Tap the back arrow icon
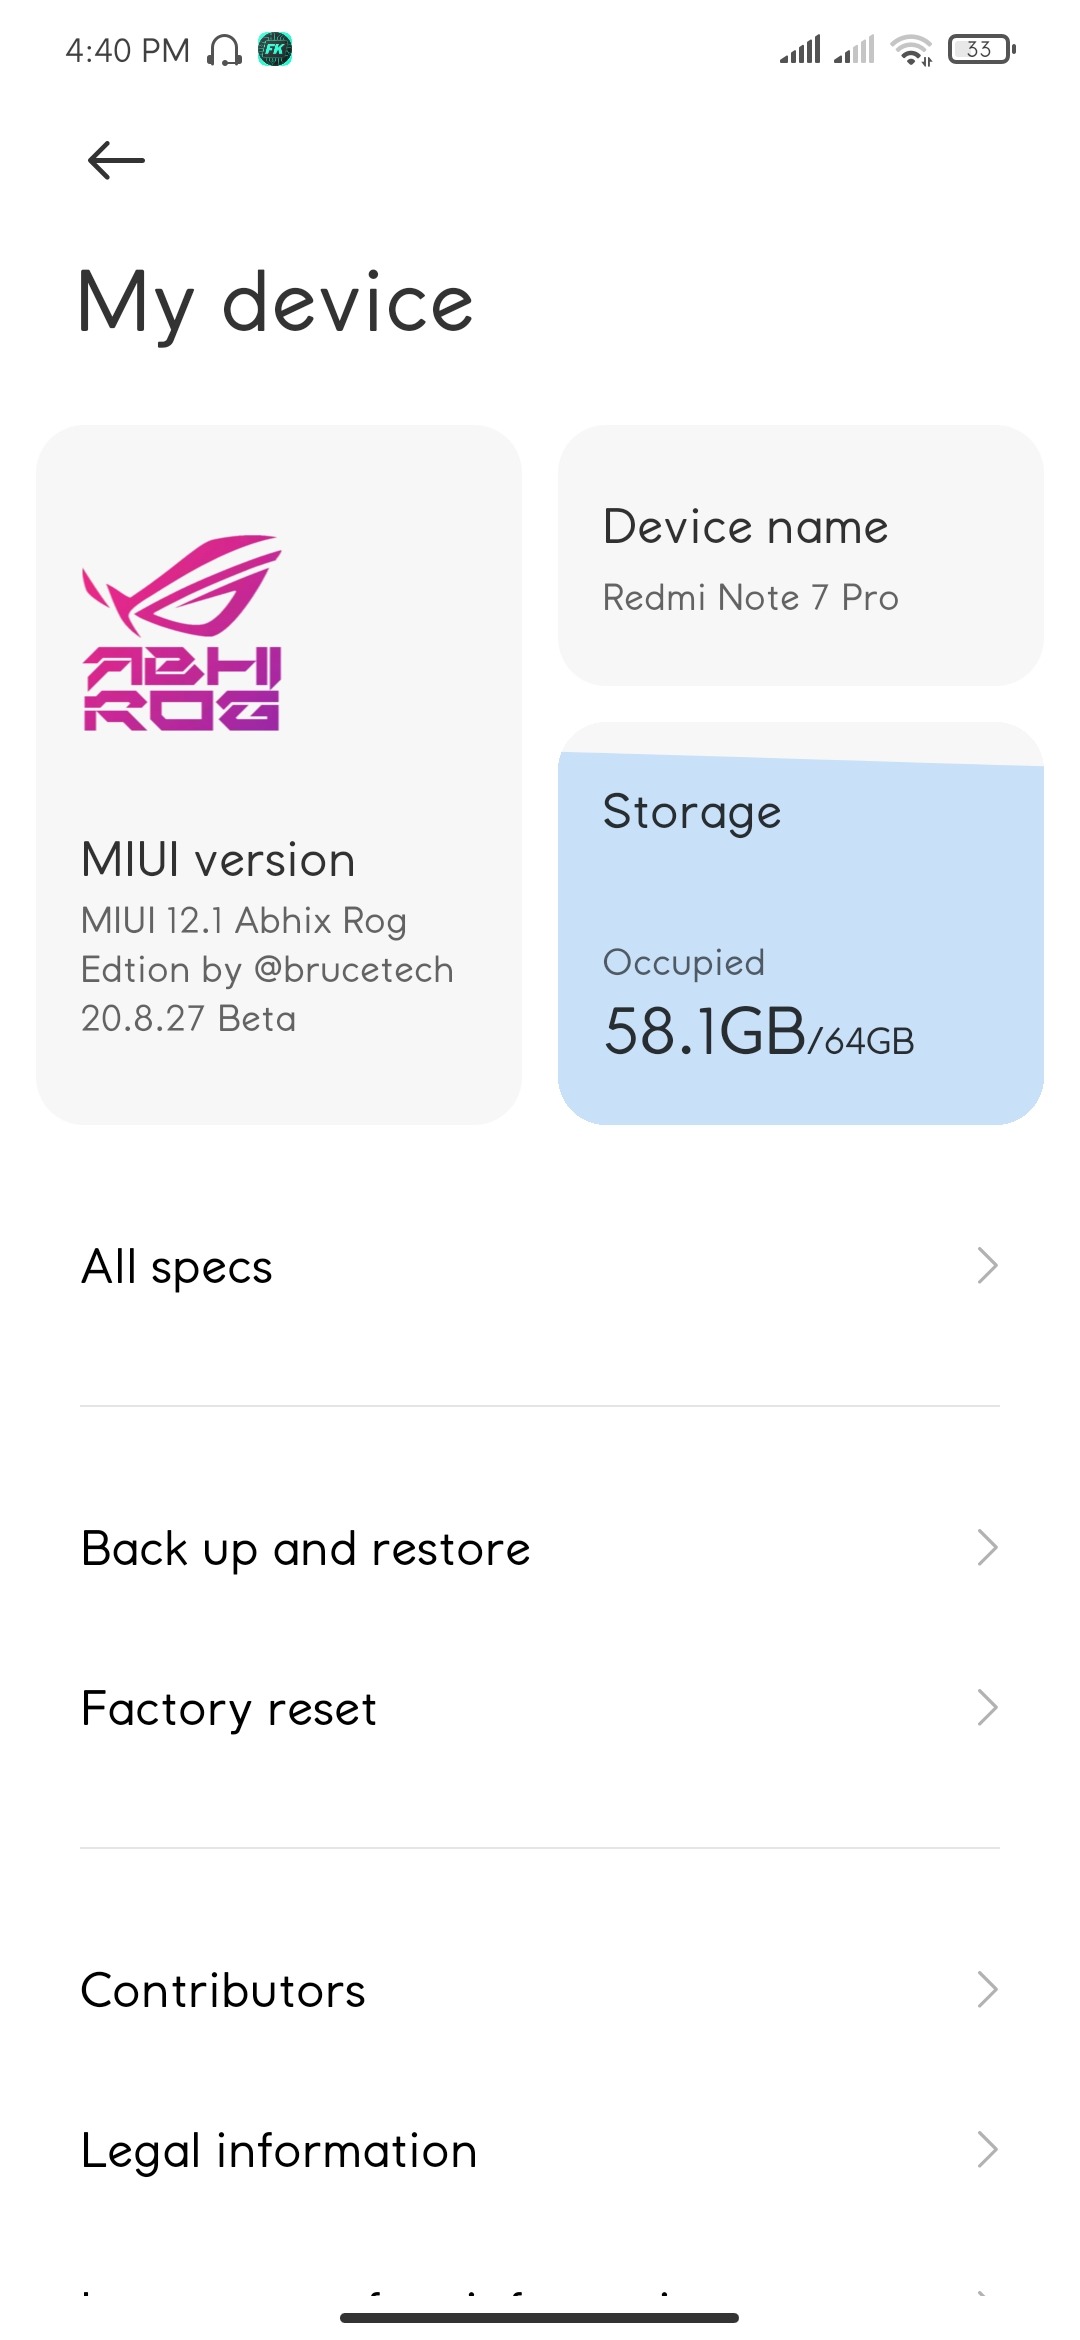Screen dimensions: 1080x2340 [x=116, y=160]
